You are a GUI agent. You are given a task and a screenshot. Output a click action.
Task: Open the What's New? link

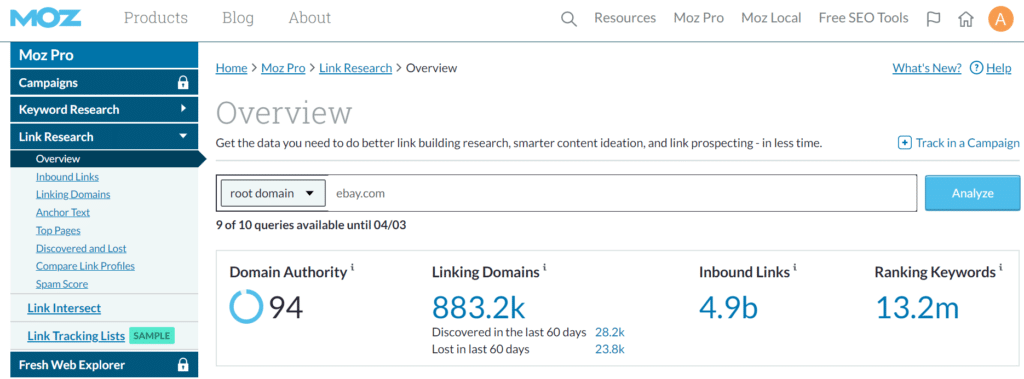point(927,68)
